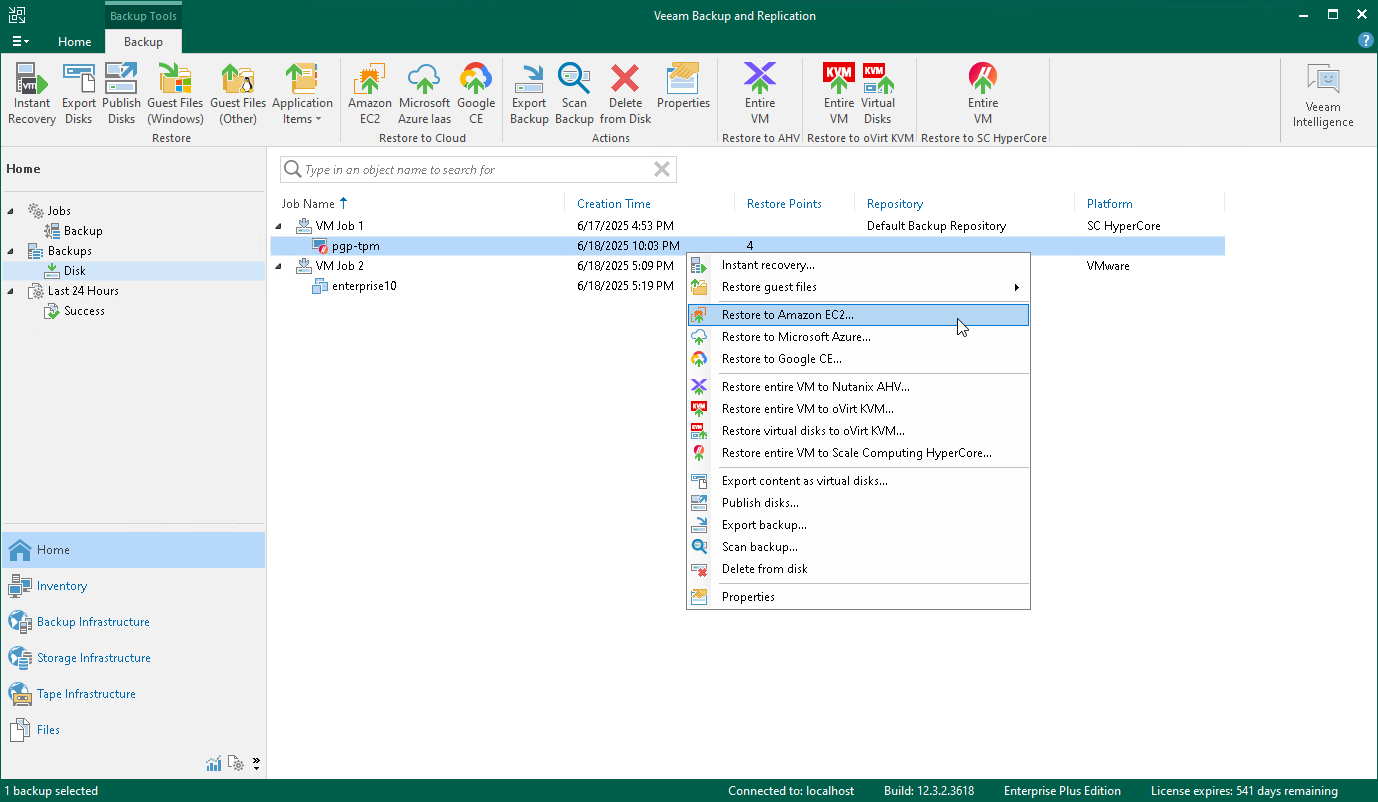The image size is (1378, 802).
Task: Open Properties from the ribbon
Action: 683,86
